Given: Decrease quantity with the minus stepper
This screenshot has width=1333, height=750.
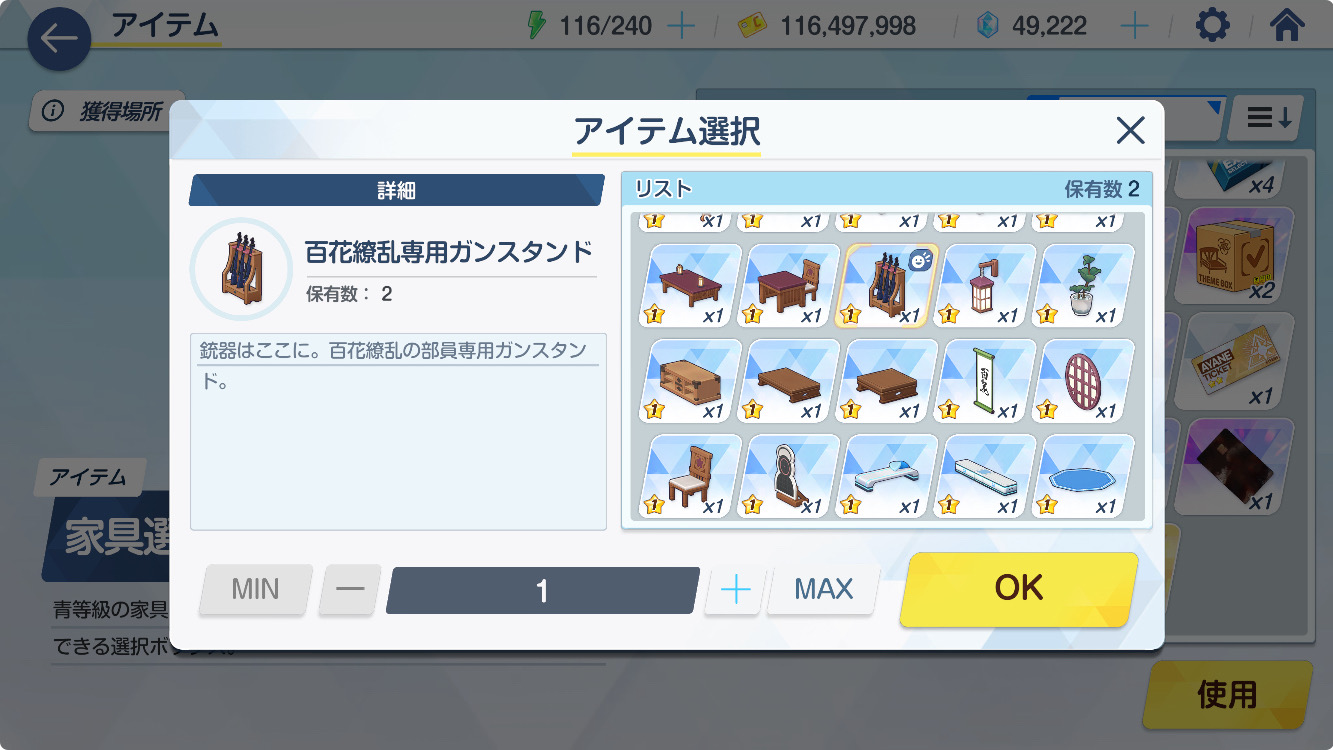Looking at the screenshot, I should (350, 589).
